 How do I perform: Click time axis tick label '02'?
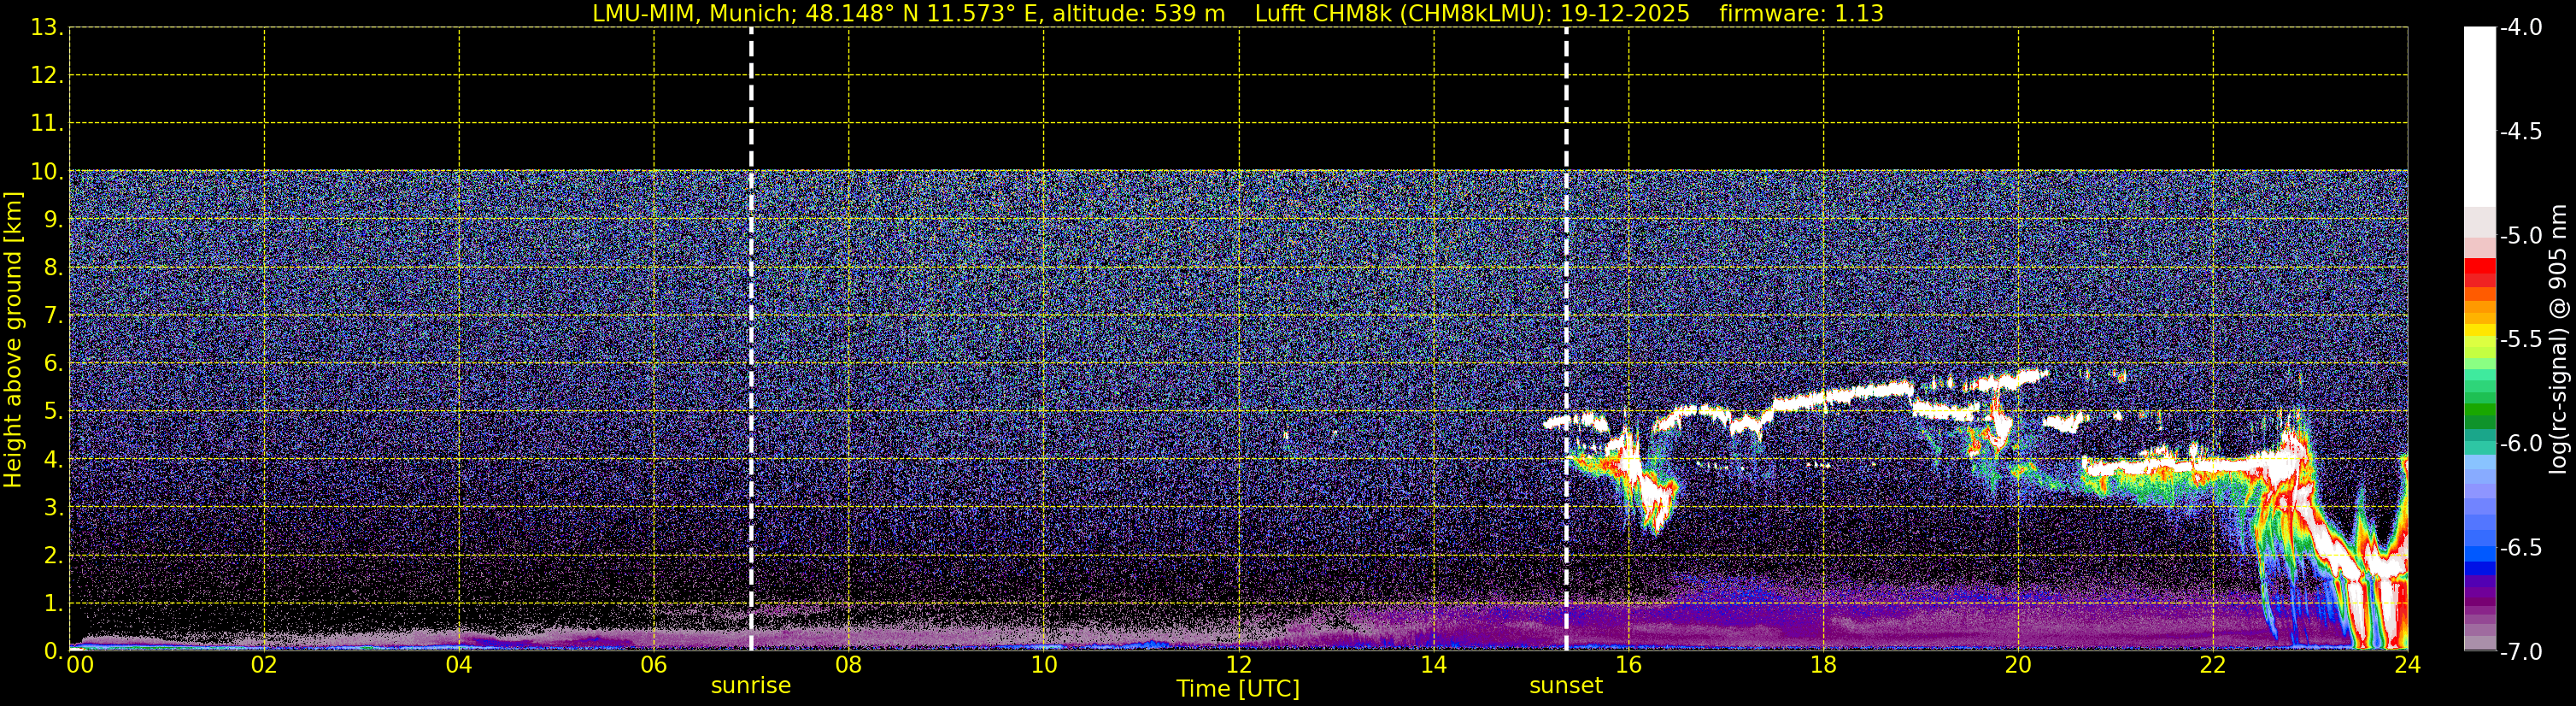click(x=264, y=665)
